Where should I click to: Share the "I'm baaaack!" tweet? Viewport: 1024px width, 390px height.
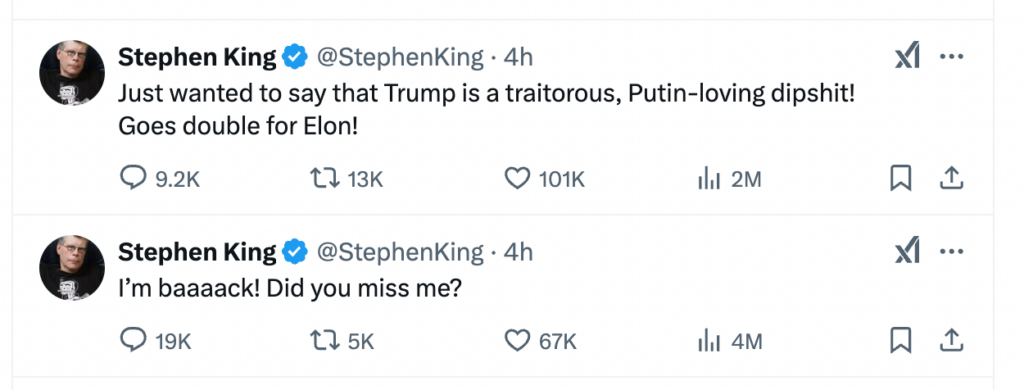coord(952,341)
